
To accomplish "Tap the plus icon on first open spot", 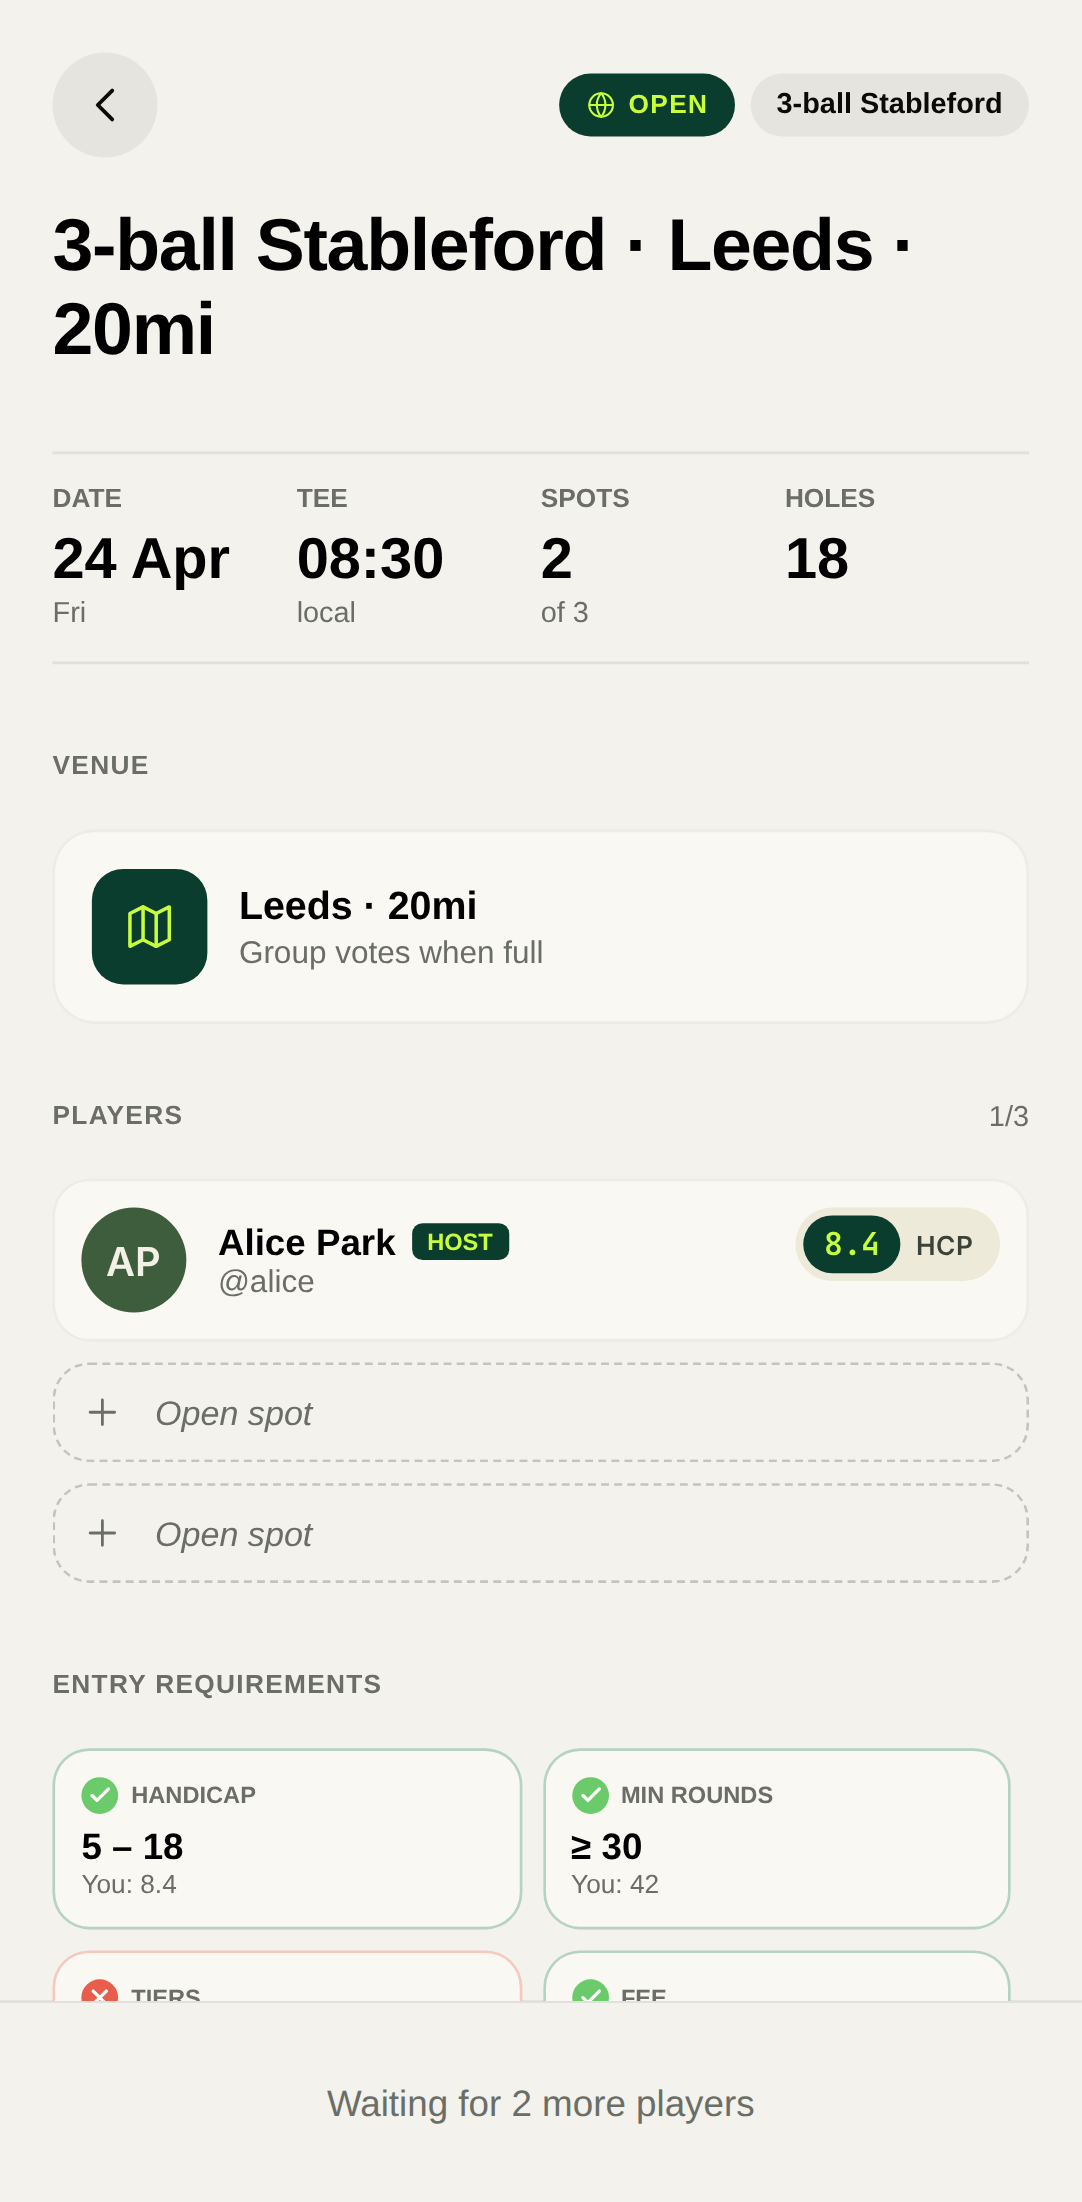I will (x=103, y=1413).
